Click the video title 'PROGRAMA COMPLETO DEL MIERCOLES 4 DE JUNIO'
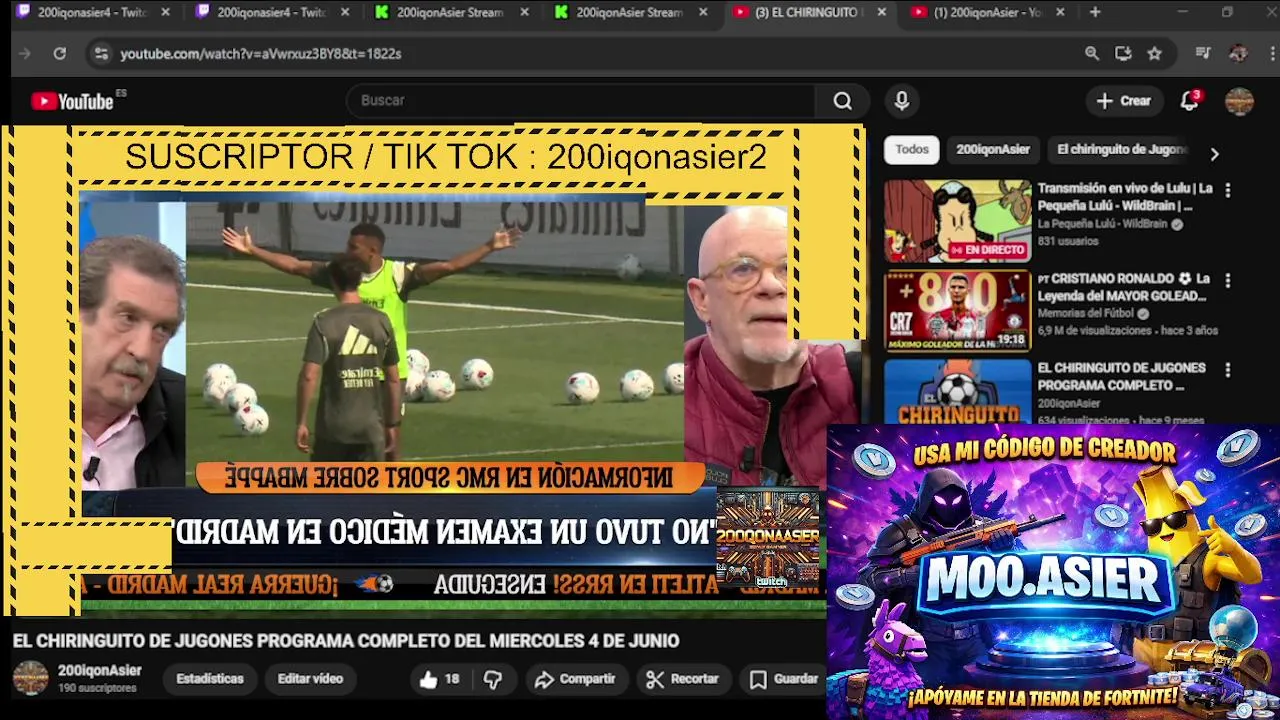This screenshot has height=720, width=1280. (x=345, y=641)
